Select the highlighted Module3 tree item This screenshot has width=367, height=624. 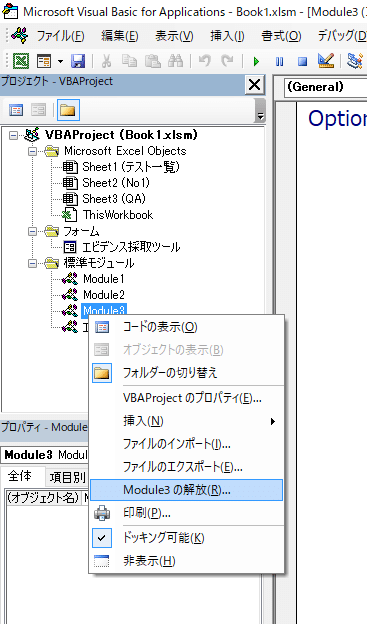[104, 310]
